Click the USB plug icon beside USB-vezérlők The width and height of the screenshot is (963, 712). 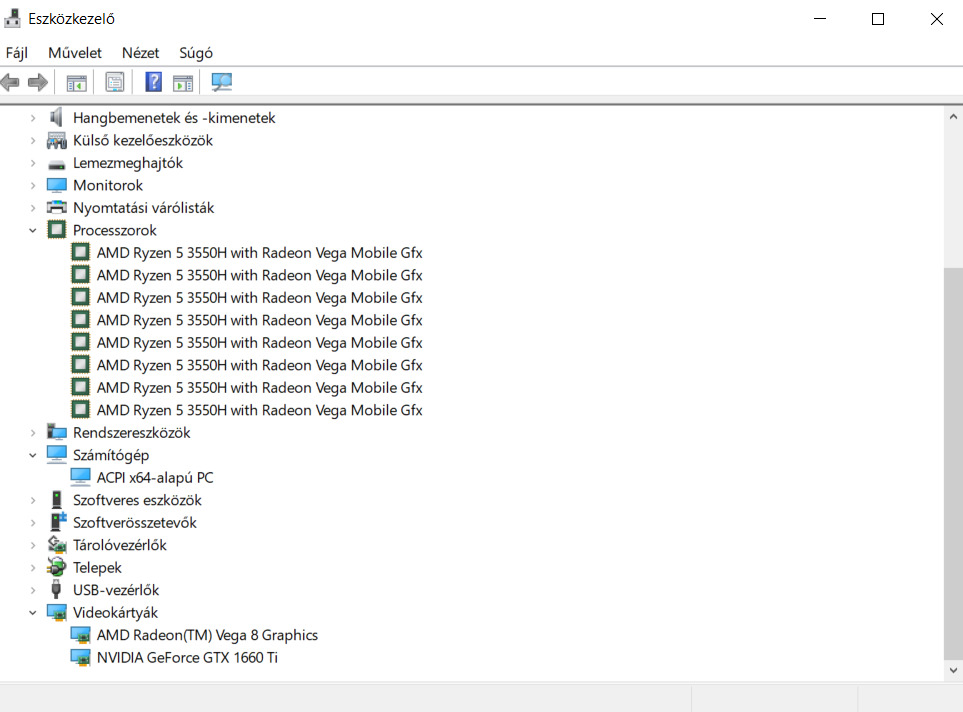(x=57, y=589)
